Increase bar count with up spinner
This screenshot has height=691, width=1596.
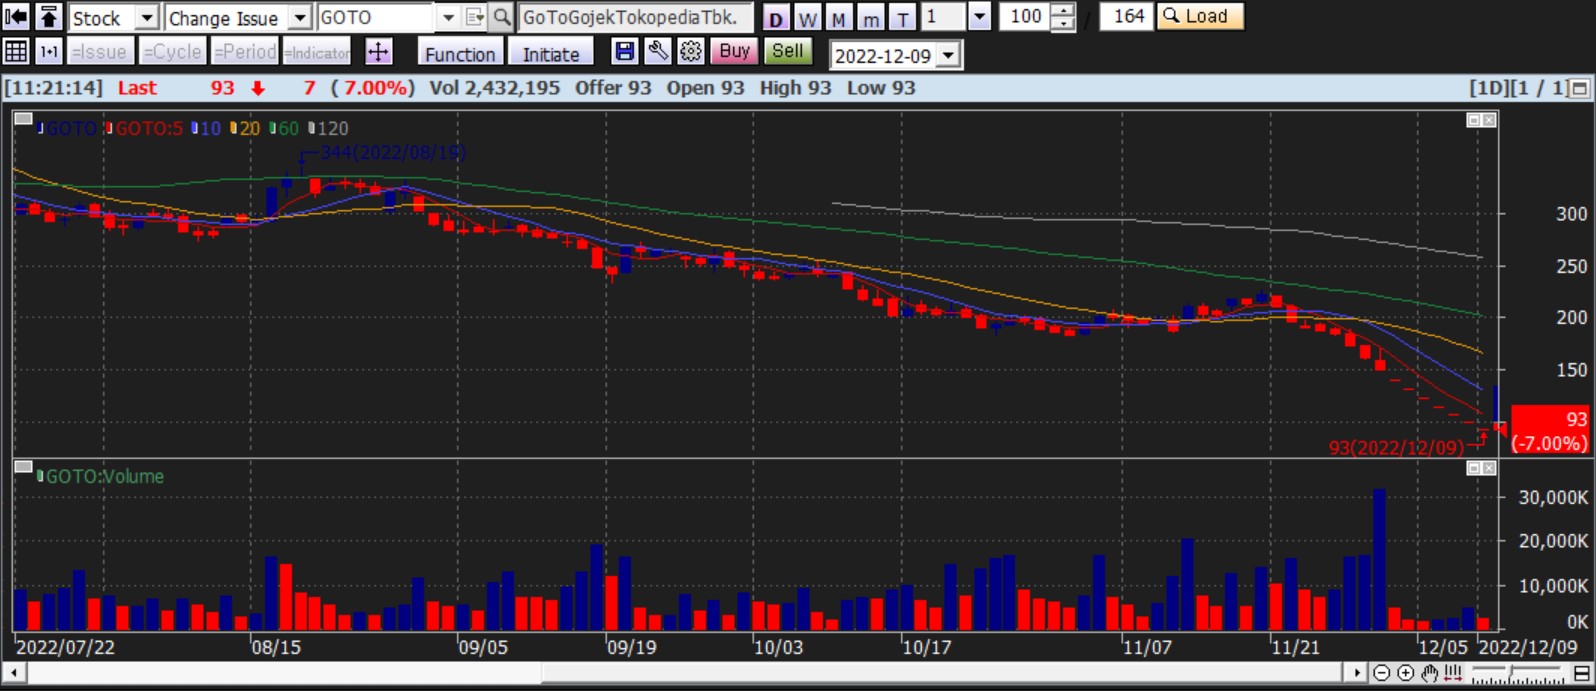point(1064,11)
